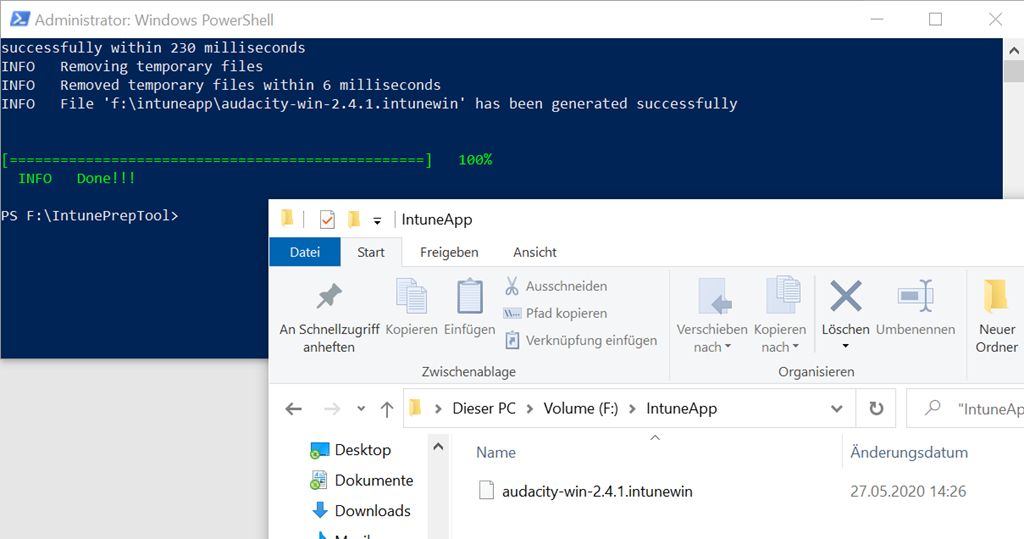Viewport: 1024px width, 539px height.
Task: Click the Kopieren clipboard icon
Action: click(411, 297)
